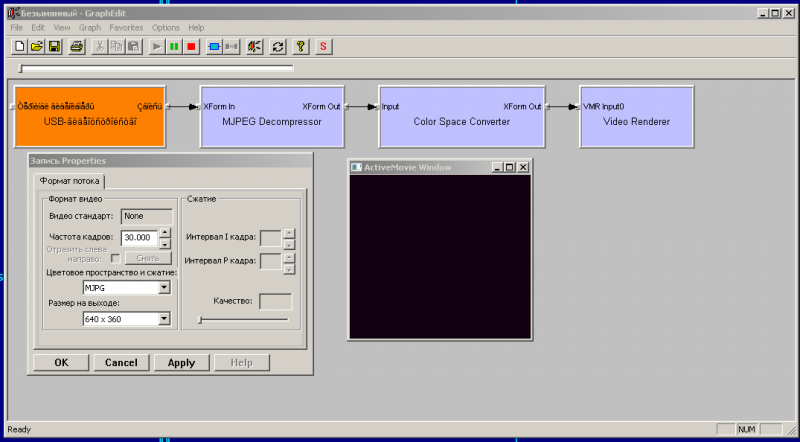Click the NUM status bar indicator
The image size is (800, 442).
pyautogui.click(x=747, y=429)
